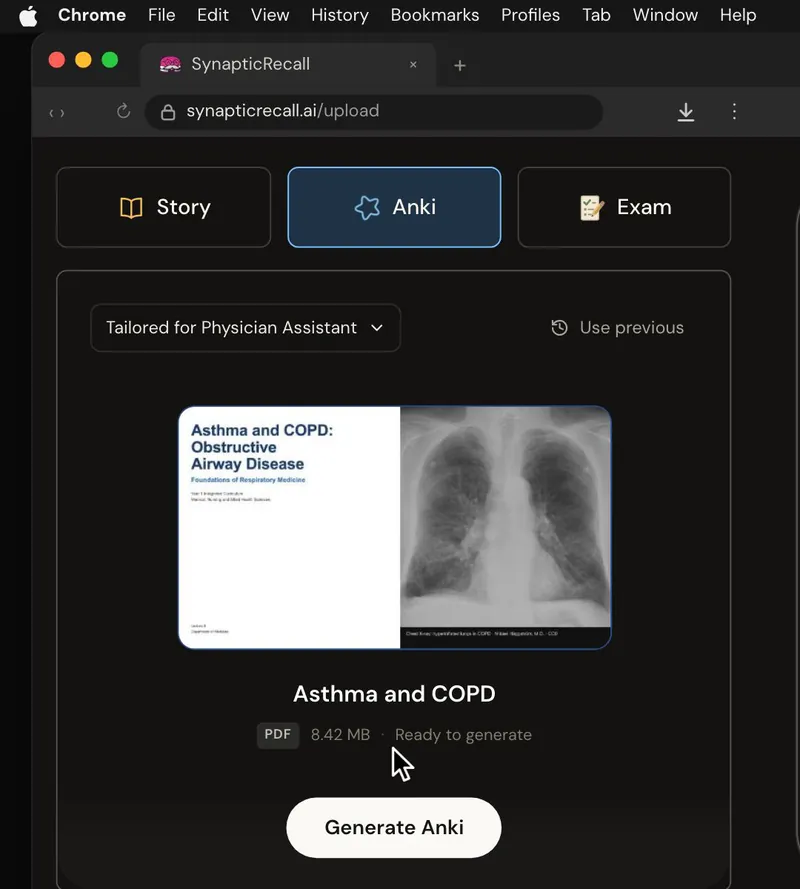This screenshot has width=800, height=889.
Task: Switch to Exam mode
Action: click(624, 208)
